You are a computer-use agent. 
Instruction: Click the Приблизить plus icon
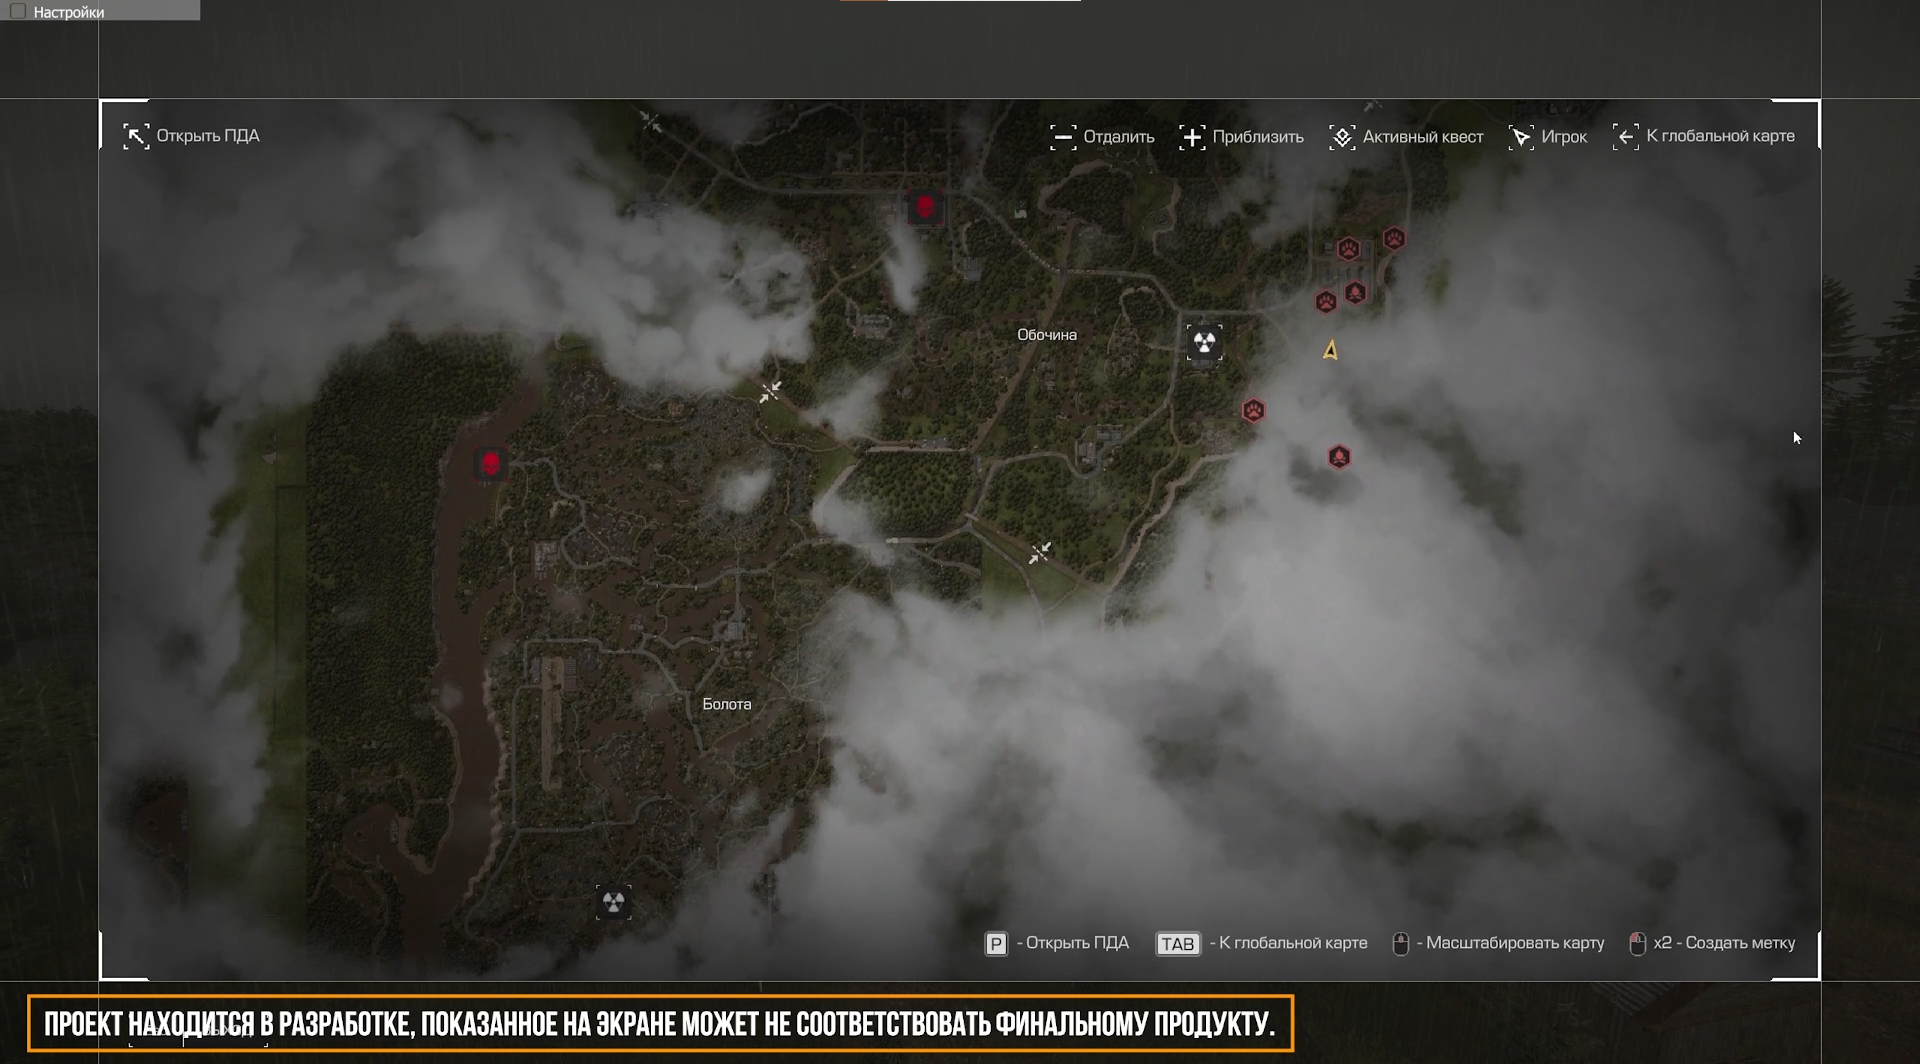pyautogui.click(x=1192, y=137)
